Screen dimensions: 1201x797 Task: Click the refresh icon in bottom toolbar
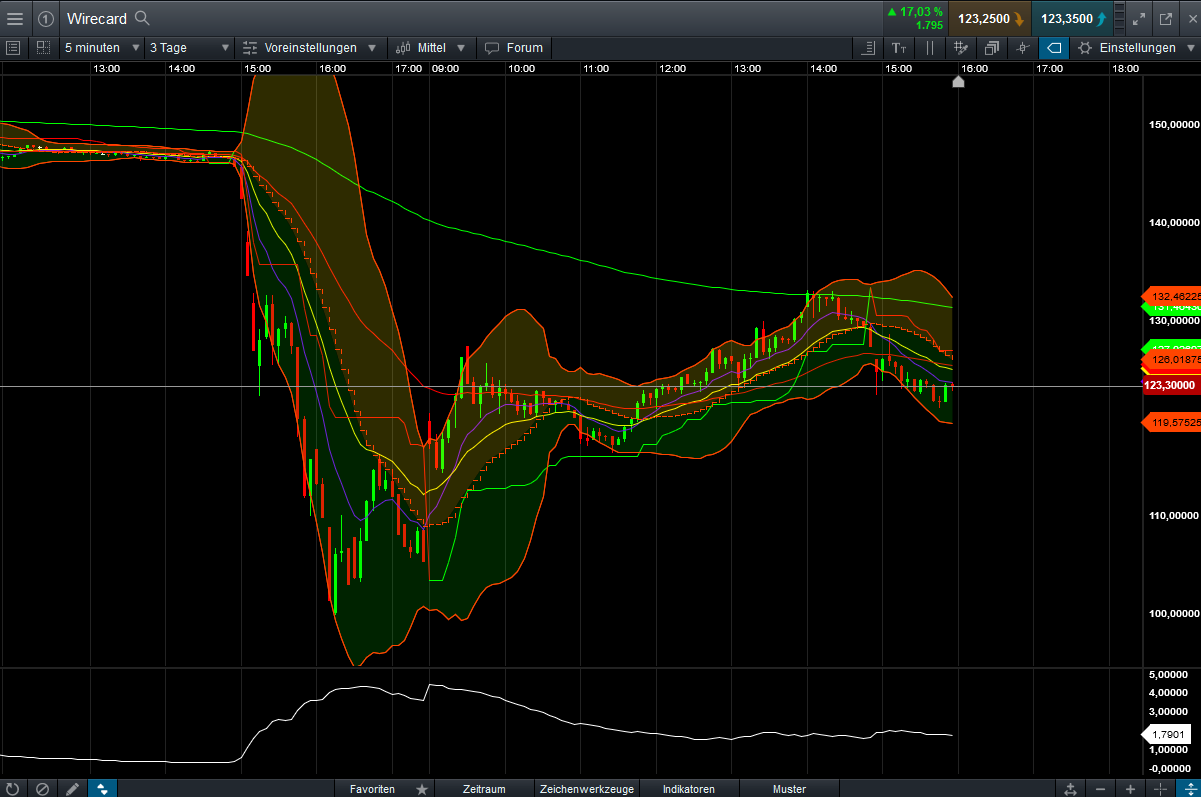(12, 789)
